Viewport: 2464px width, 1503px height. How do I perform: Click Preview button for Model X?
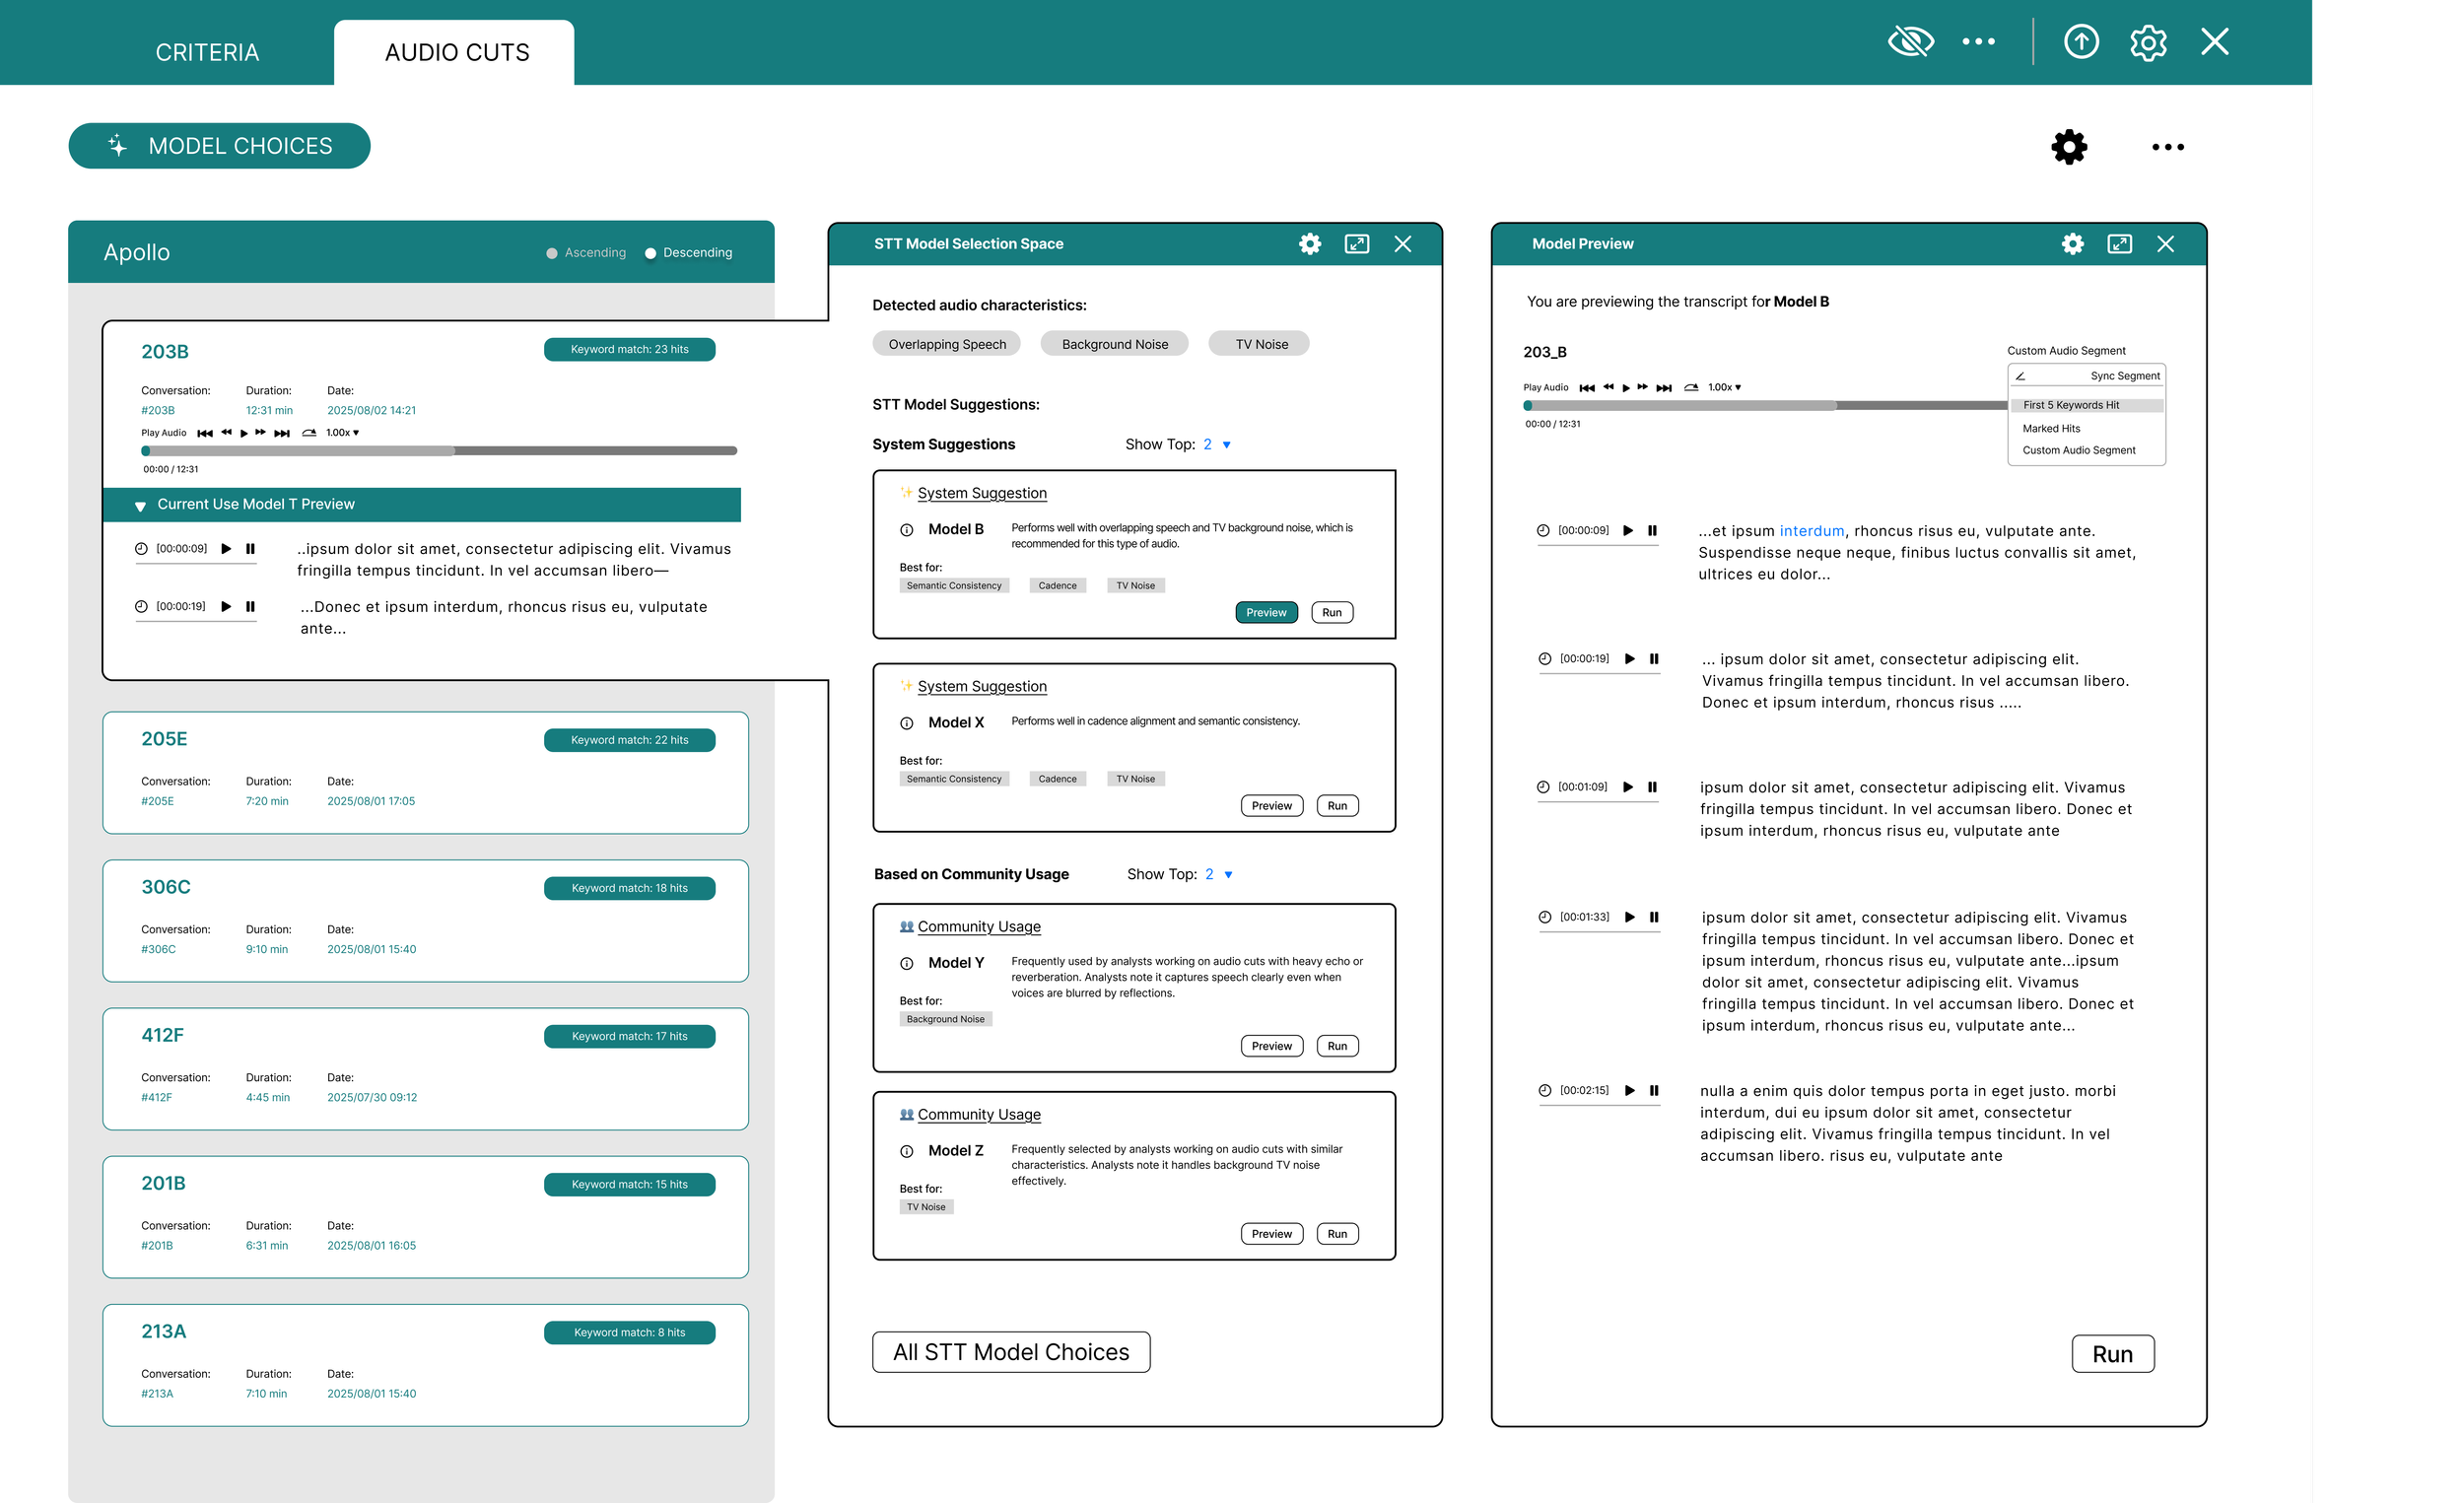tap(1271, 806)
